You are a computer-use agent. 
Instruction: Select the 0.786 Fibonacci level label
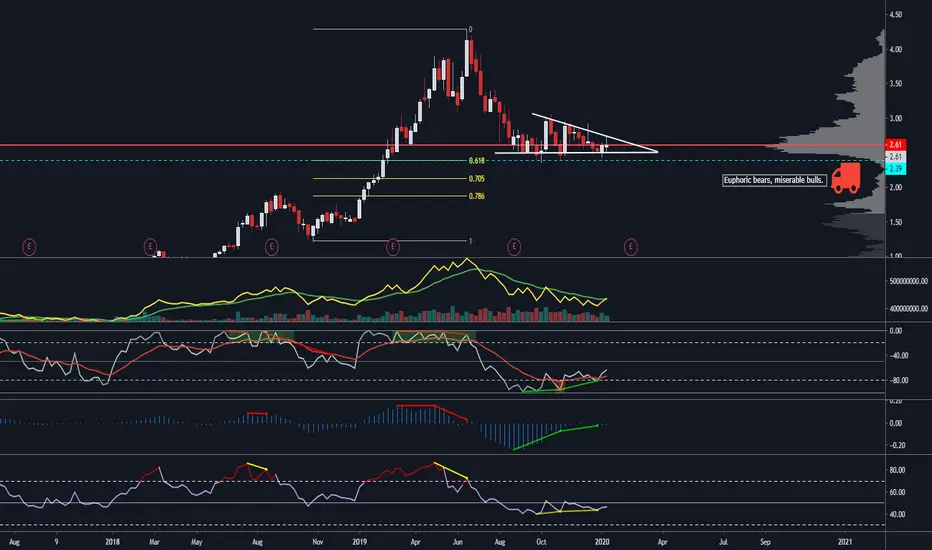[x=477, y=196]
